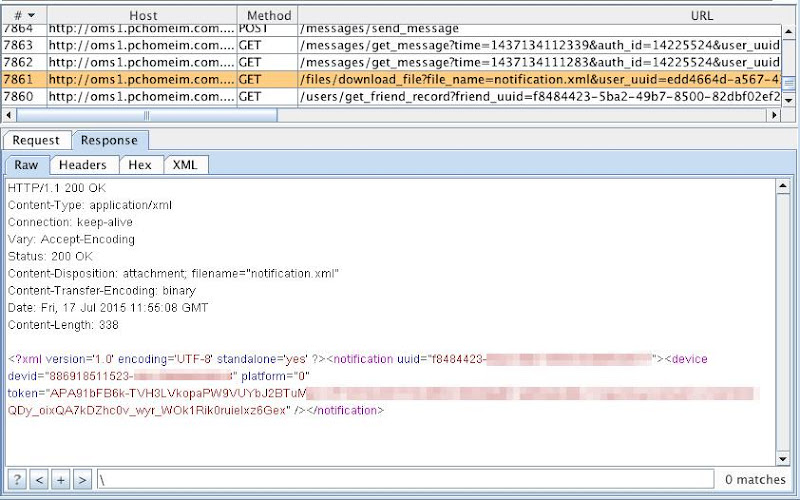800x500 pixels.
Task: Click the Connection keep-alive header line
Action: [70, 222]
